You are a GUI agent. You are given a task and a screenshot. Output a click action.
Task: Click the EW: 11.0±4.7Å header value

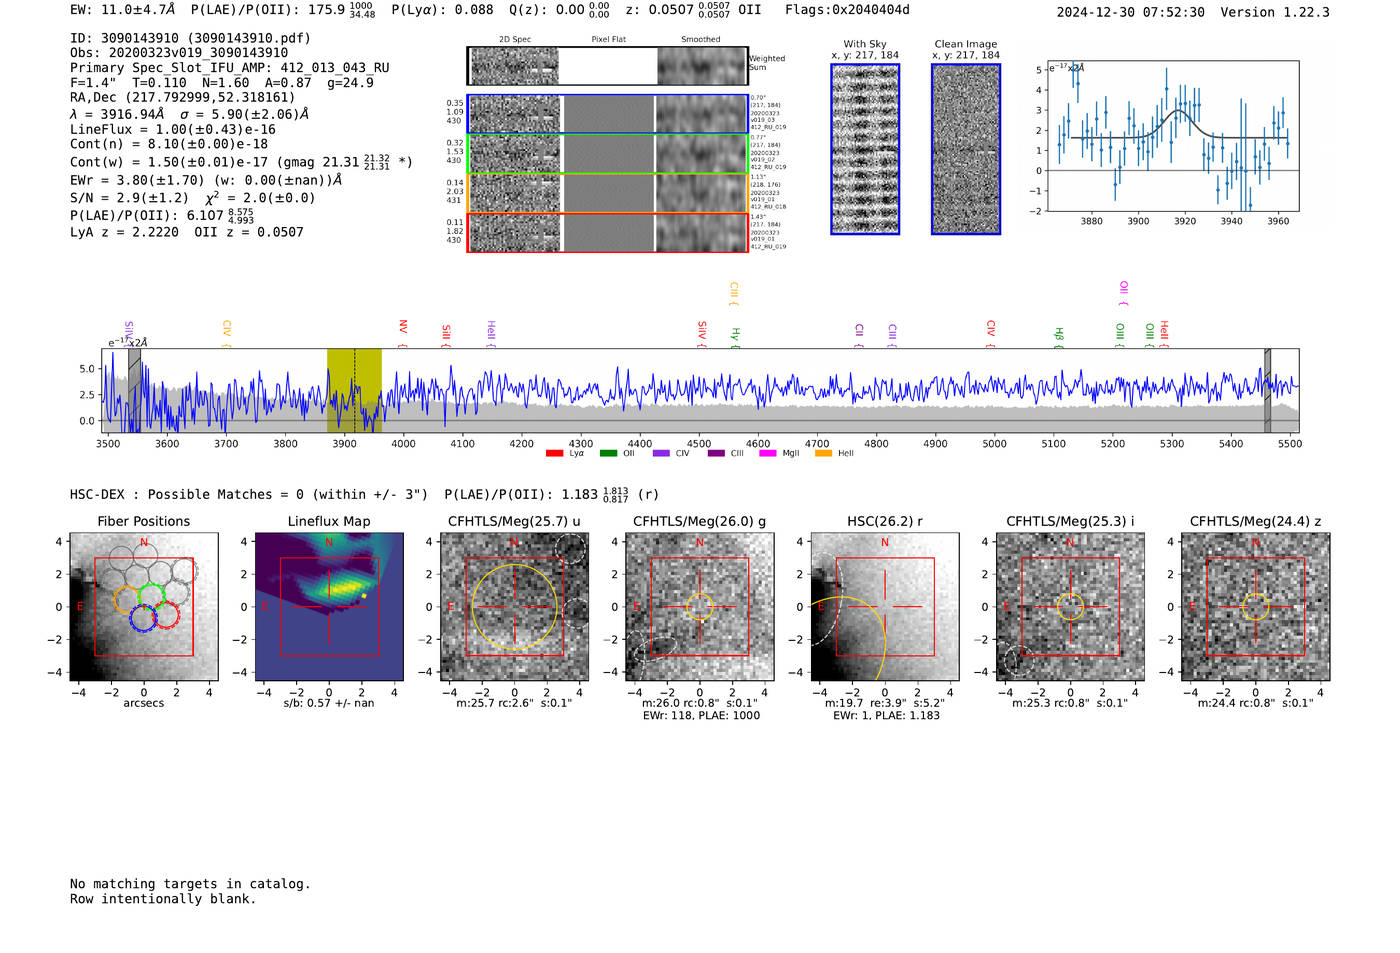click(x=123, y=10)
